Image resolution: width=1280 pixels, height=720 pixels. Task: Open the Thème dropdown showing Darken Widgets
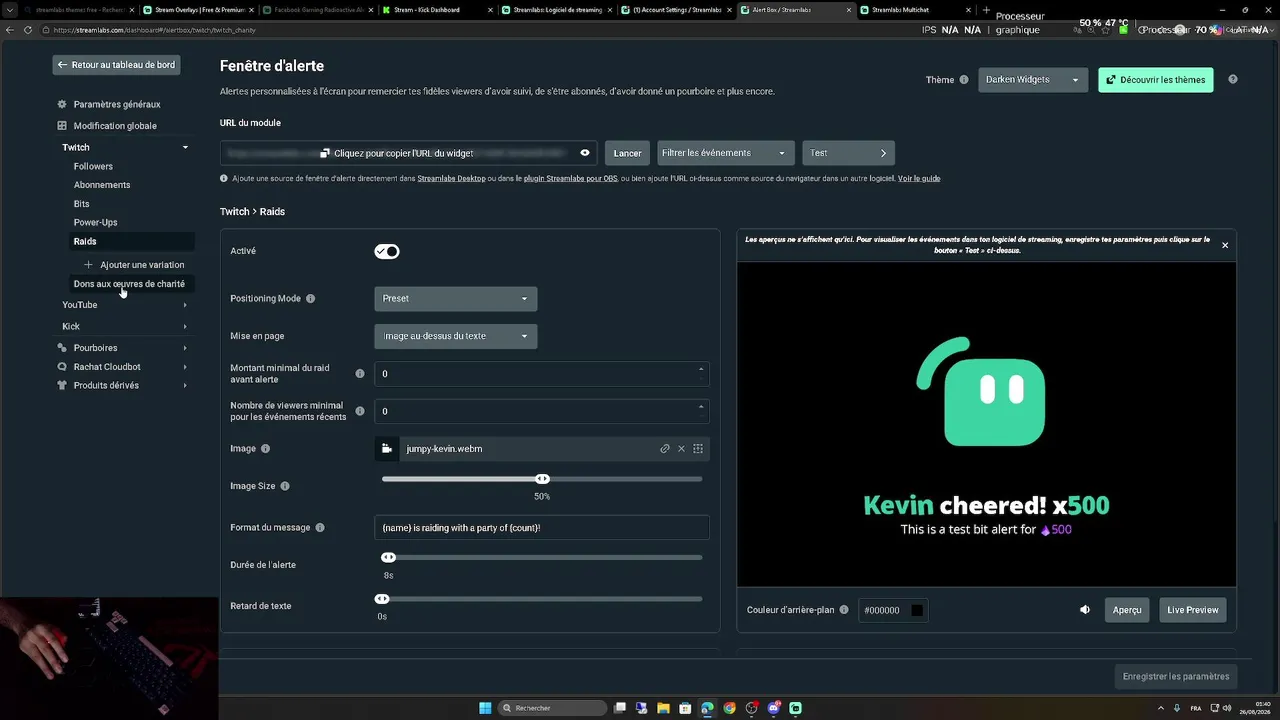pyautogui.click(x=1033, y=80)
